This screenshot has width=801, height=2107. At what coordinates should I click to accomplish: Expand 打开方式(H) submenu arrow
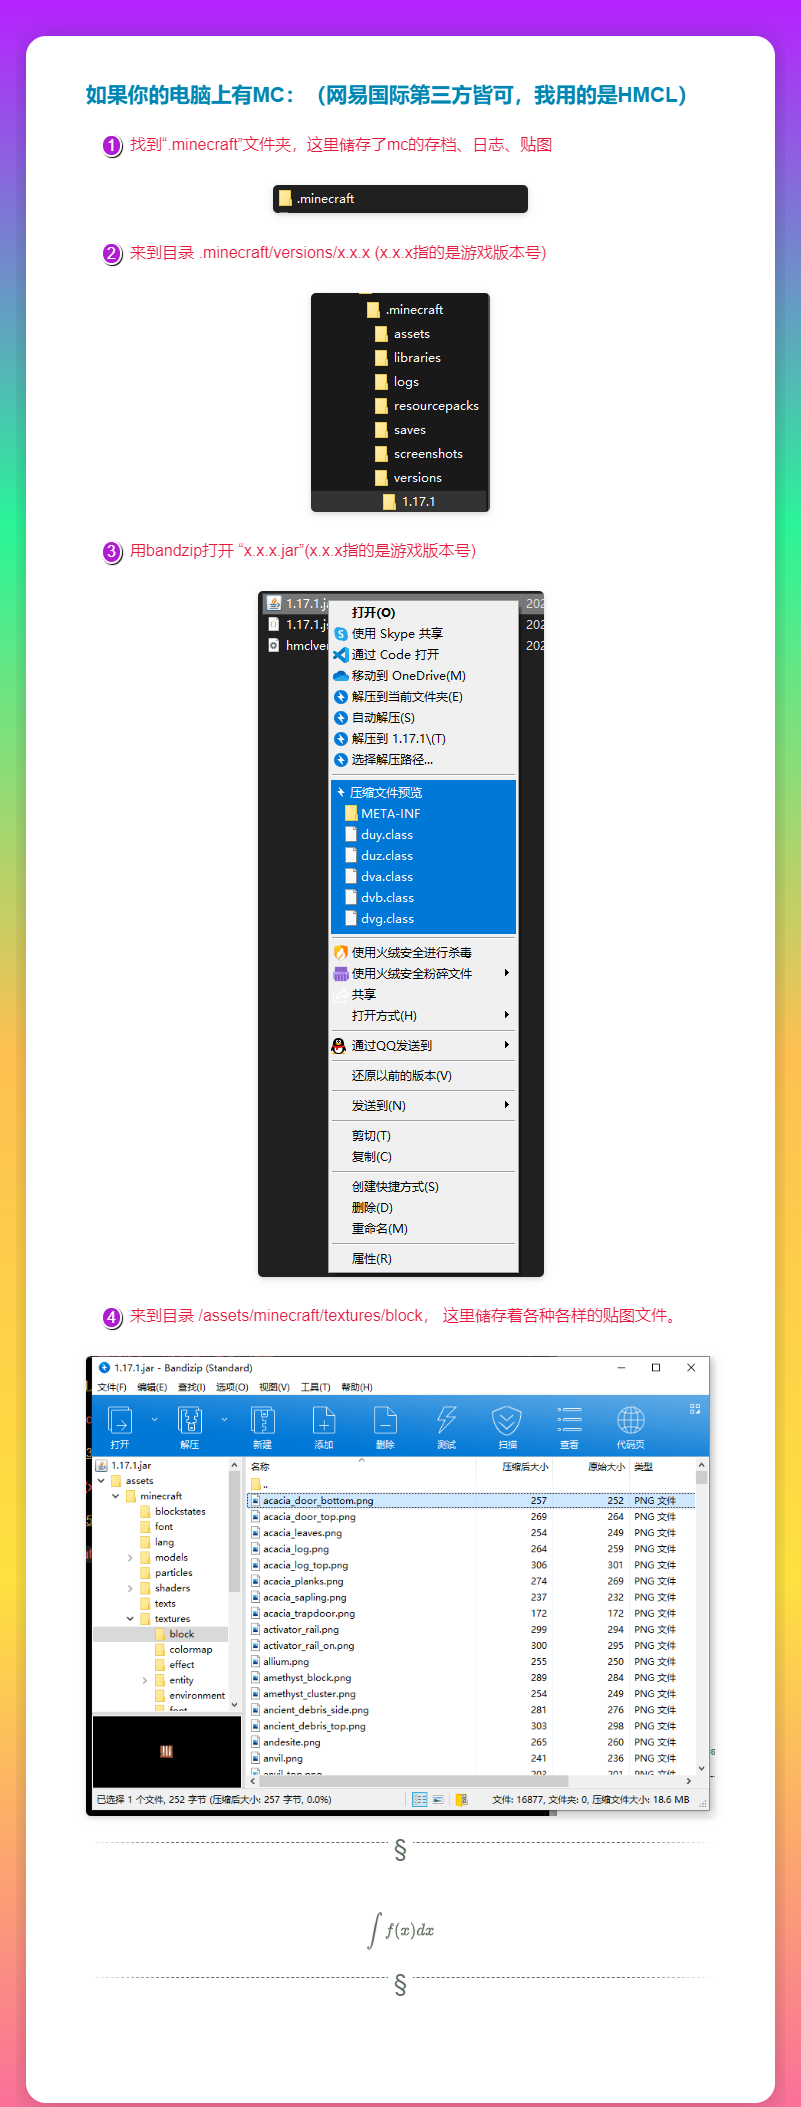507,1015
